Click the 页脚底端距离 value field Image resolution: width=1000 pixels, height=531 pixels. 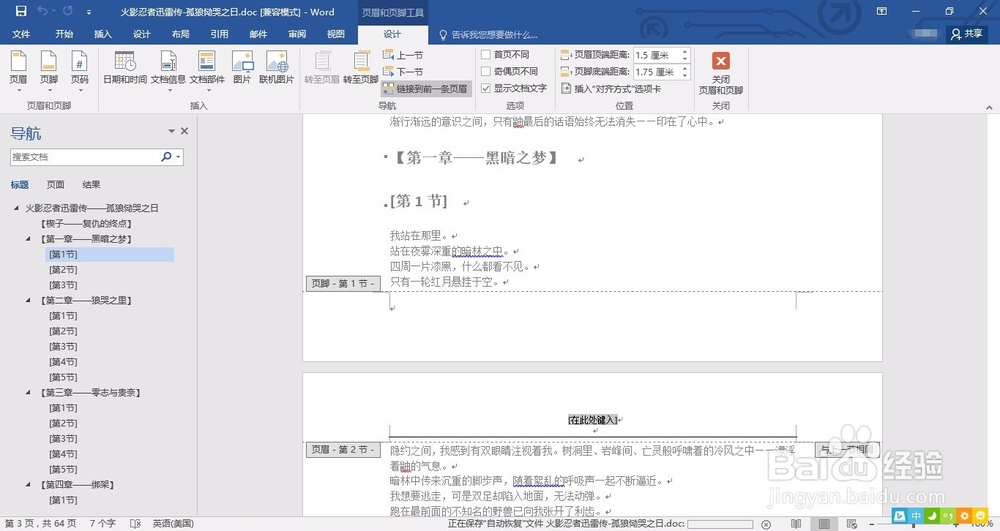point(656,72)
